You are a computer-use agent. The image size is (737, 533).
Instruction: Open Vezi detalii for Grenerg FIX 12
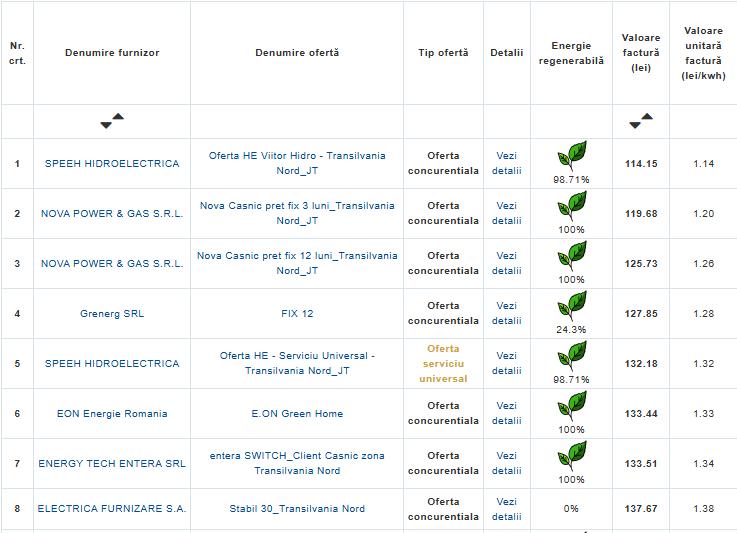507,313
